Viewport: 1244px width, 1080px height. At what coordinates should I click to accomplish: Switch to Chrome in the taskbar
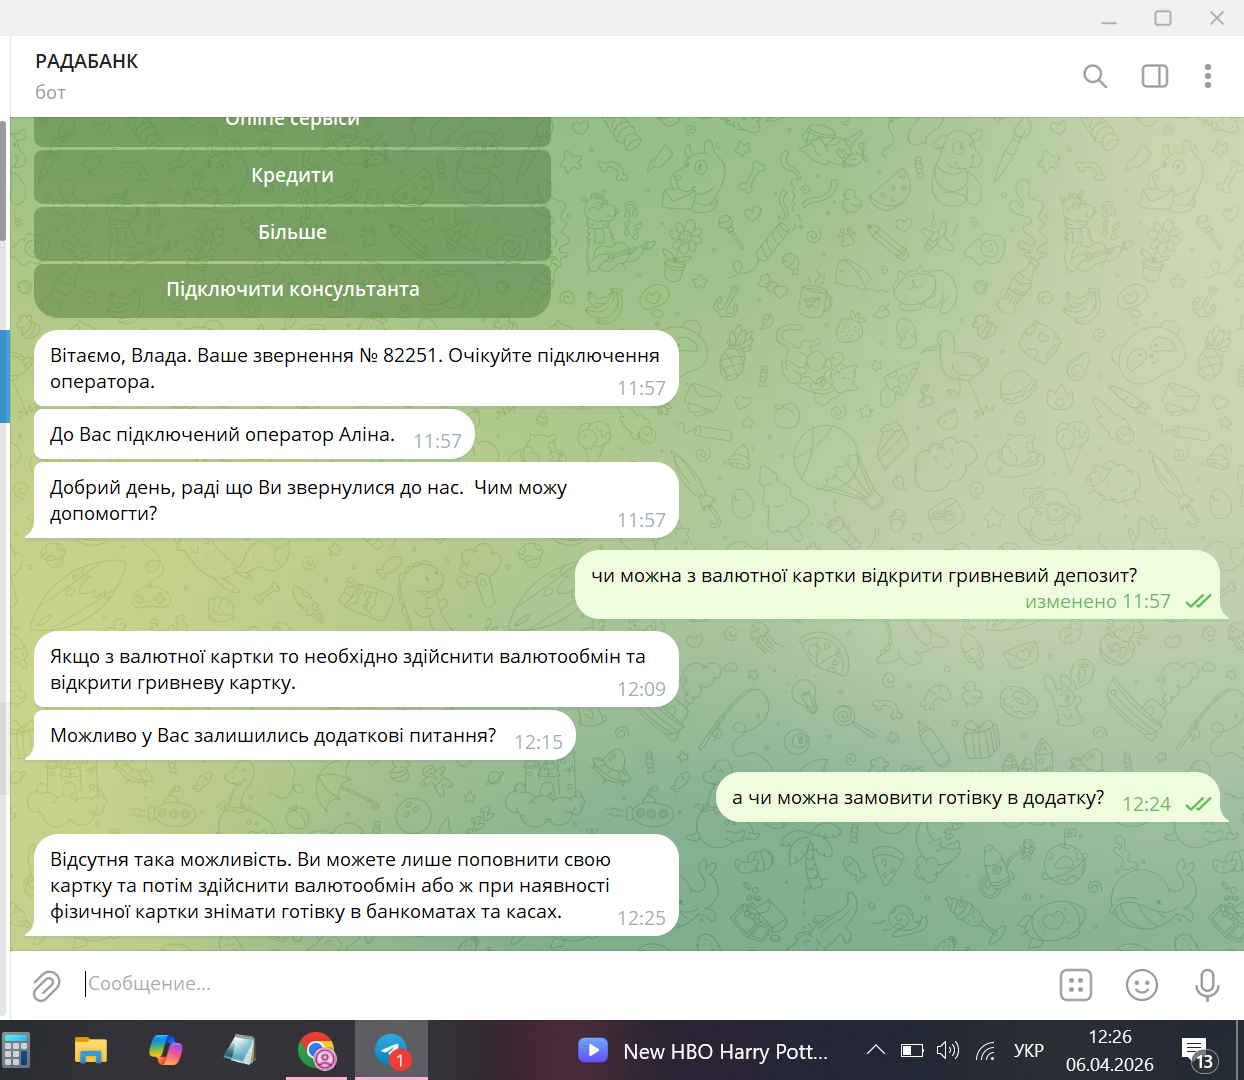316,1051
